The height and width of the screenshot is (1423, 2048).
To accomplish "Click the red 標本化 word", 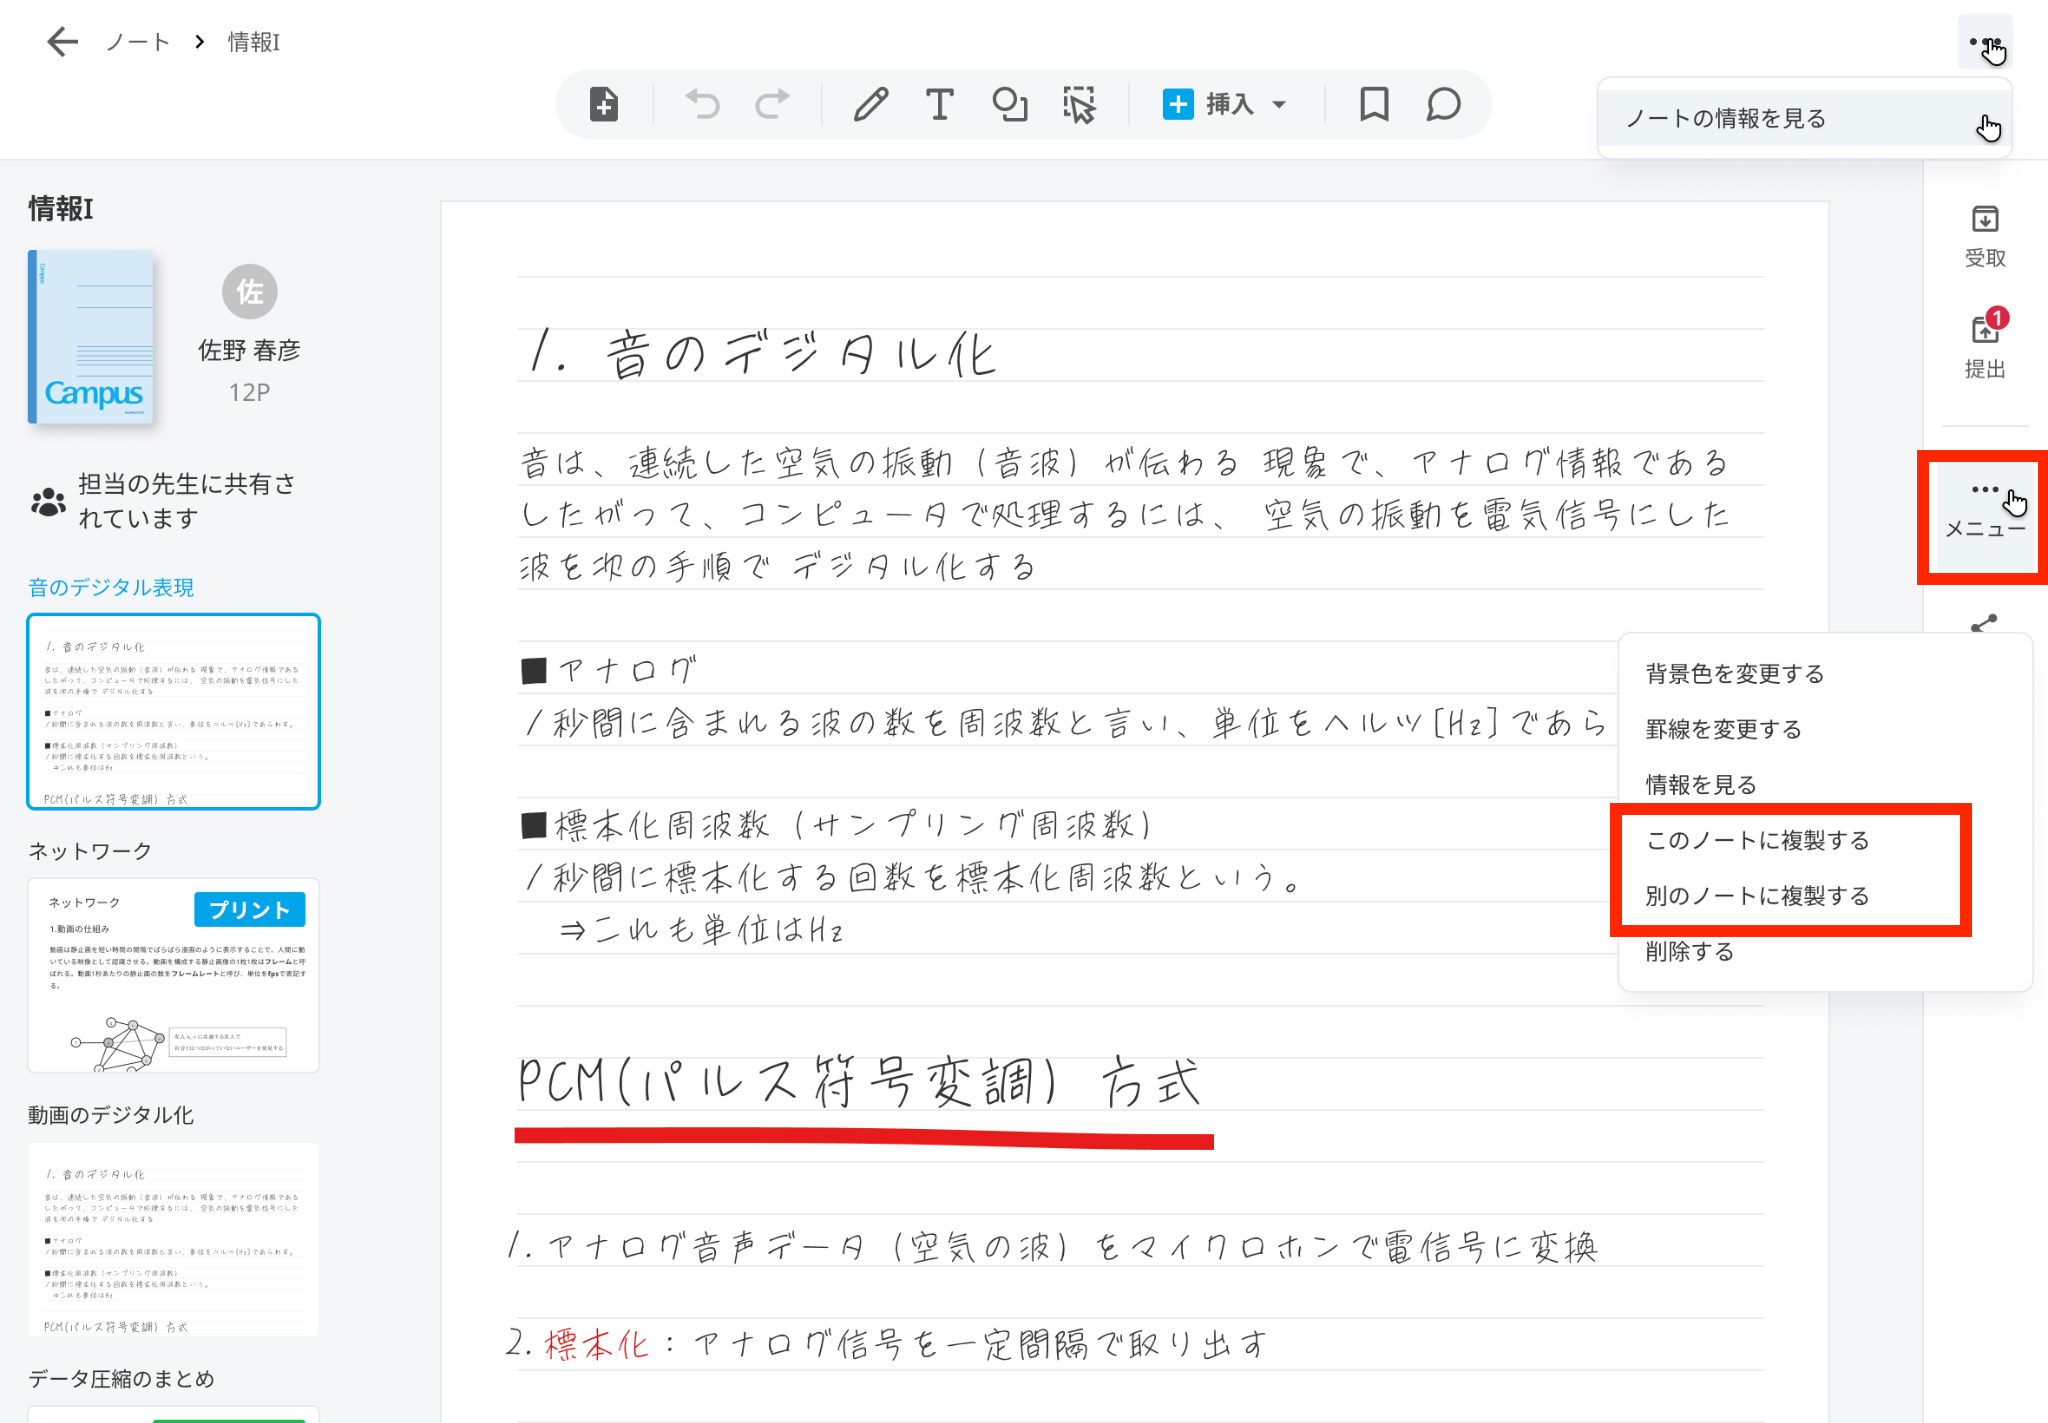I will pos(597,1345).
